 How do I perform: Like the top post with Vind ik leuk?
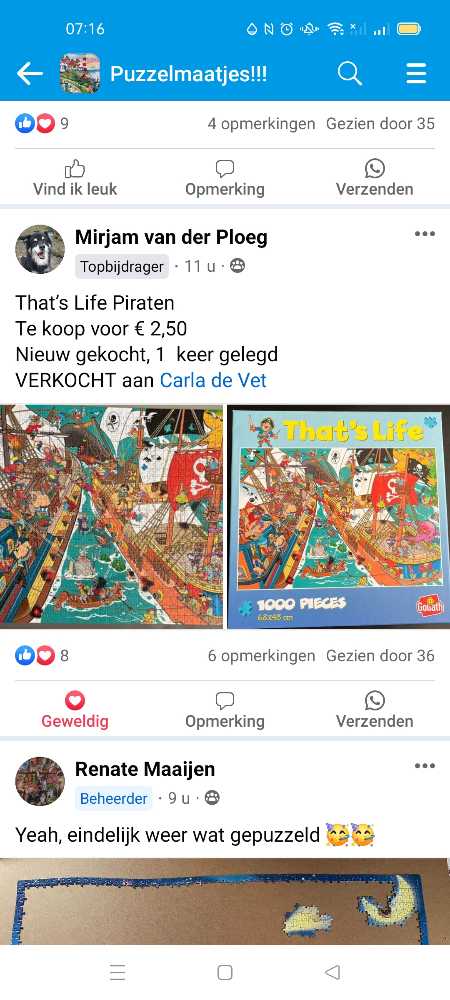click(75, 178)
